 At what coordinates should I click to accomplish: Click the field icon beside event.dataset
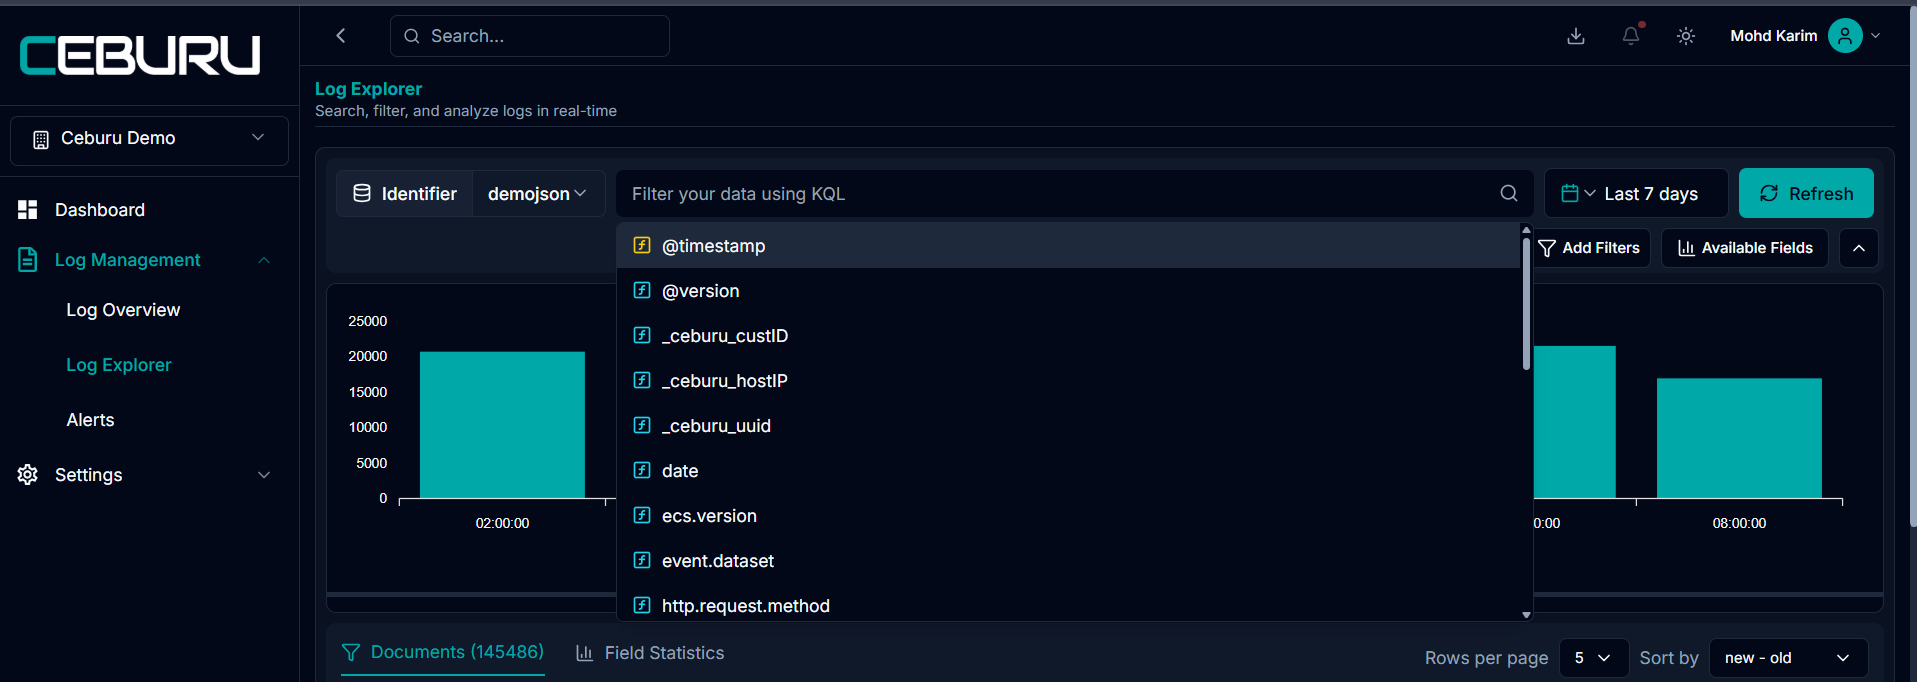(642, 560)
